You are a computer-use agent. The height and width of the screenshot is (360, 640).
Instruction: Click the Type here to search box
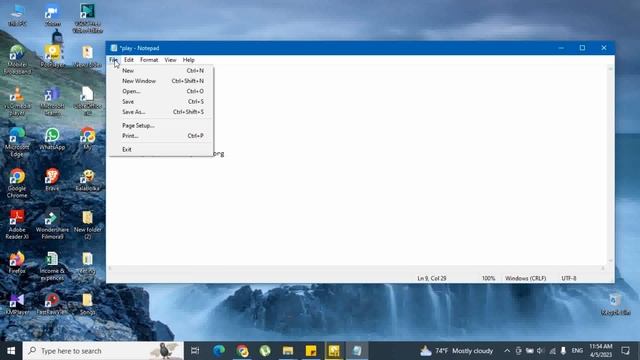(x=103, y=351)
